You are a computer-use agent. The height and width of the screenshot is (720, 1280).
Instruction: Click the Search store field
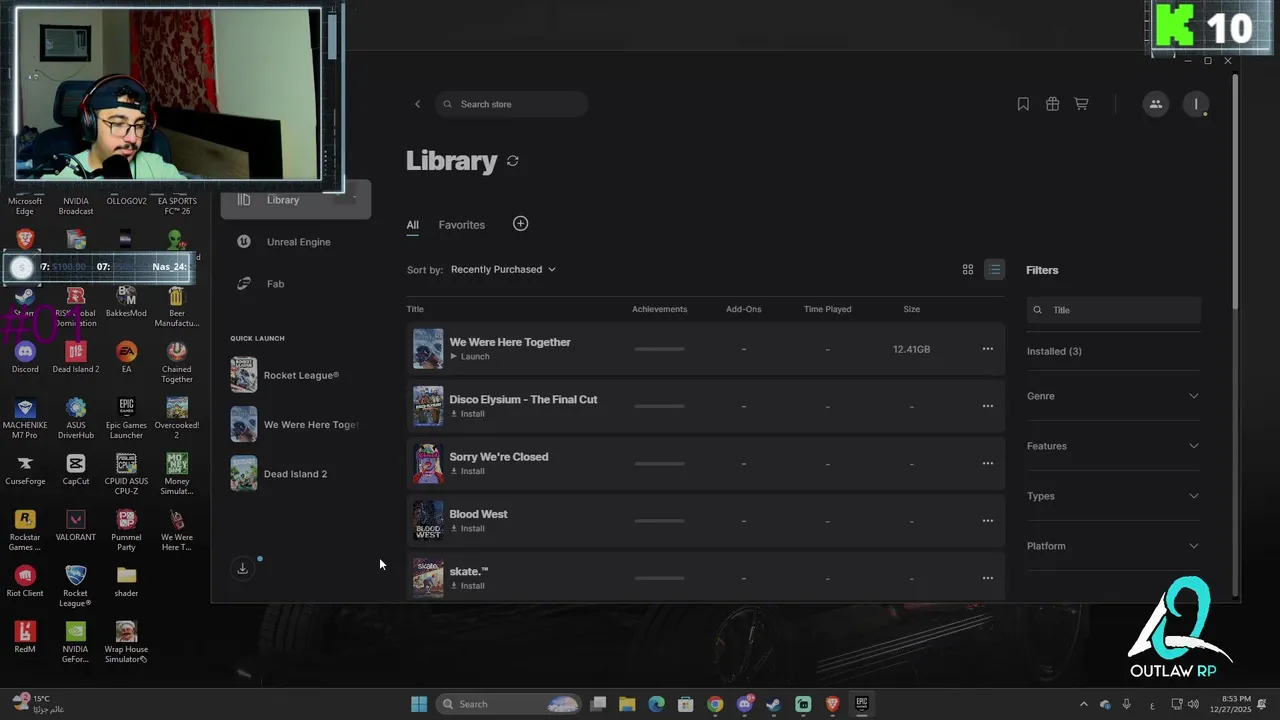coord(511,104)
